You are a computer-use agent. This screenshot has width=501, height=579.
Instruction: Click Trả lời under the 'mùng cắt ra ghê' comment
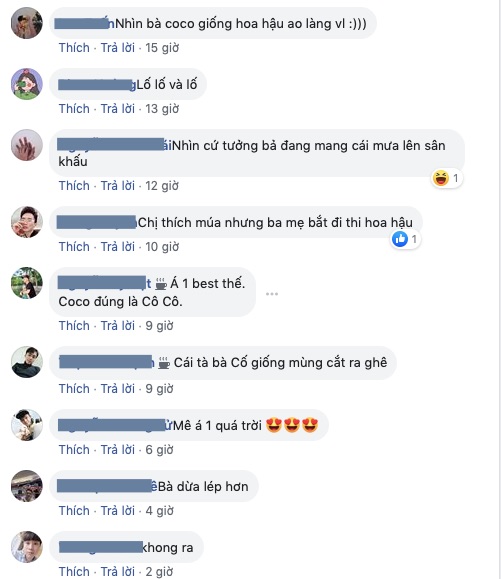tap(118, 388)
